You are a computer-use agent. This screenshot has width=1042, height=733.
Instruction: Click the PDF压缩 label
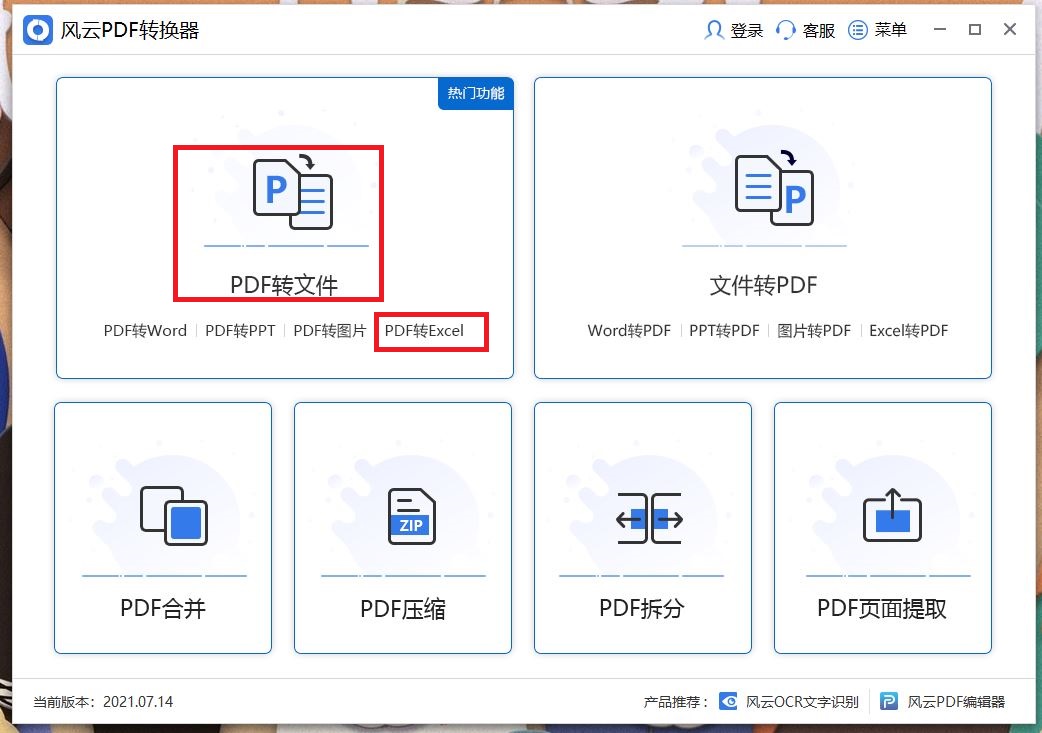(x=403, y=608)
